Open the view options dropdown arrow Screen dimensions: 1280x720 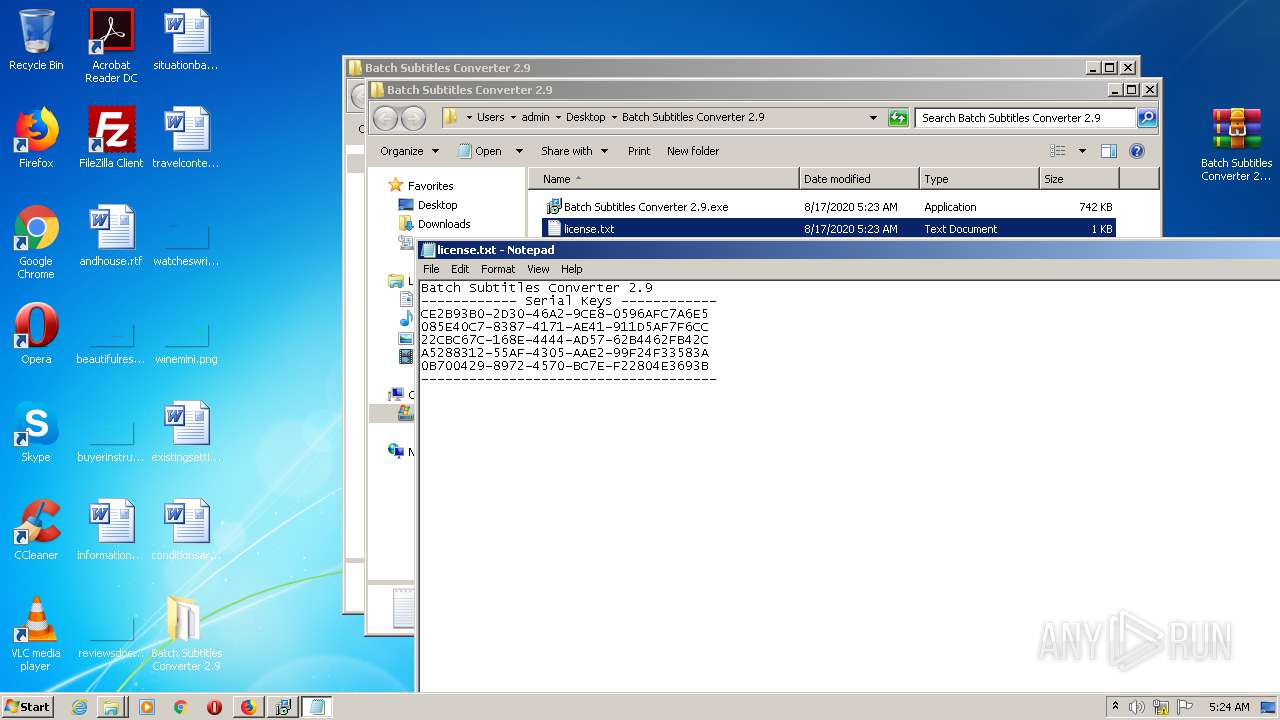[x=1082, y=151]
